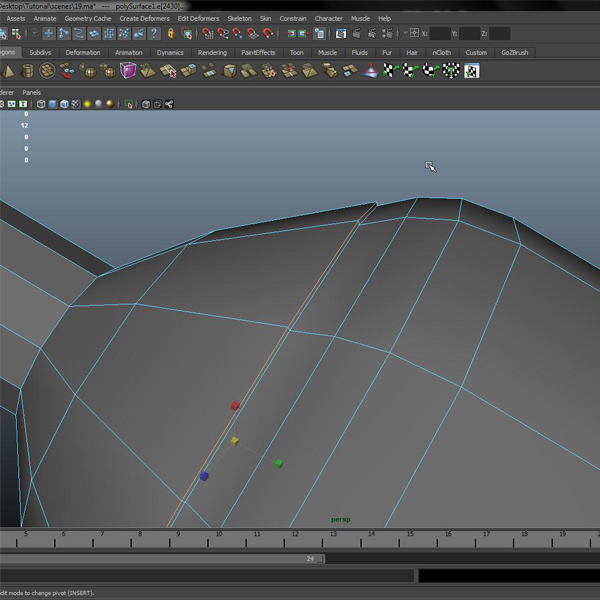Open the Create Deformers menu
The image size is (600, 600).
point(144,18)
